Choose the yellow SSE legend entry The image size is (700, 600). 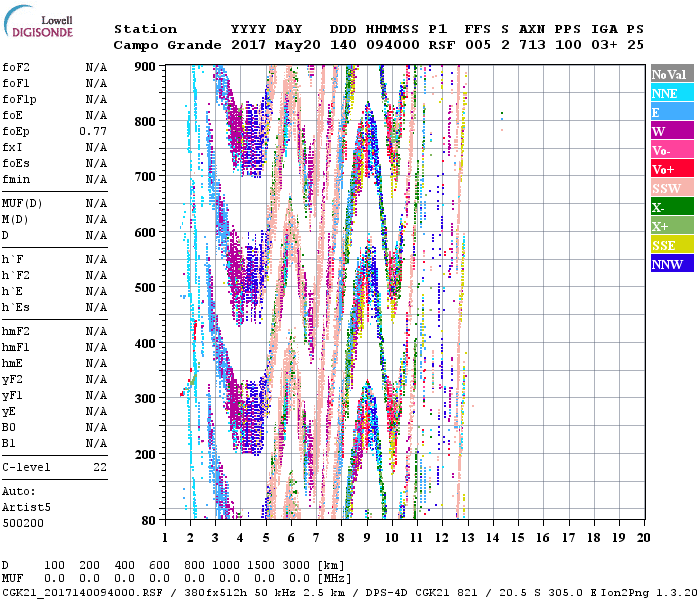pos(671,245)
